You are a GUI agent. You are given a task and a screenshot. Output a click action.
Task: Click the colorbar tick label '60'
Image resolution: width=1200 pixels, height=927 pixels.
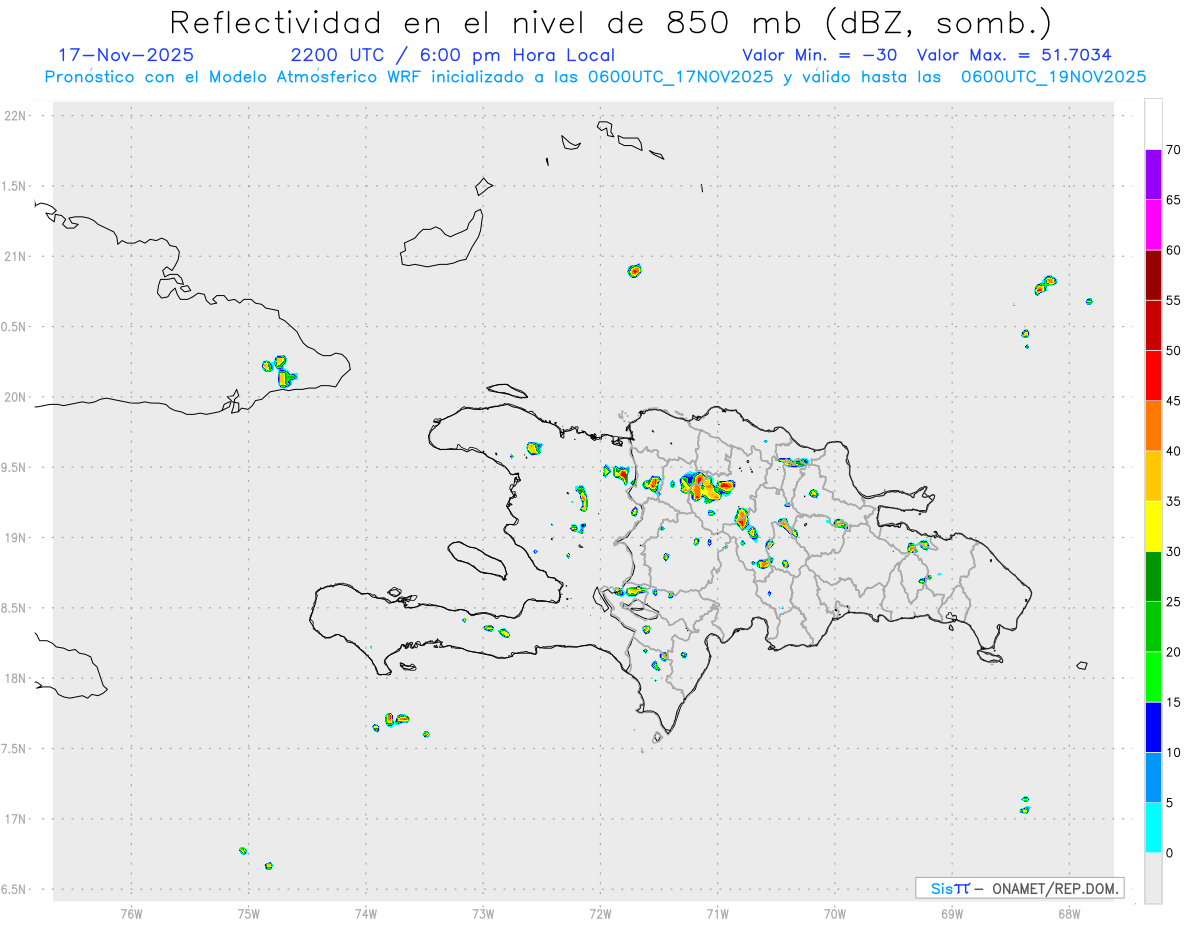1173,250
